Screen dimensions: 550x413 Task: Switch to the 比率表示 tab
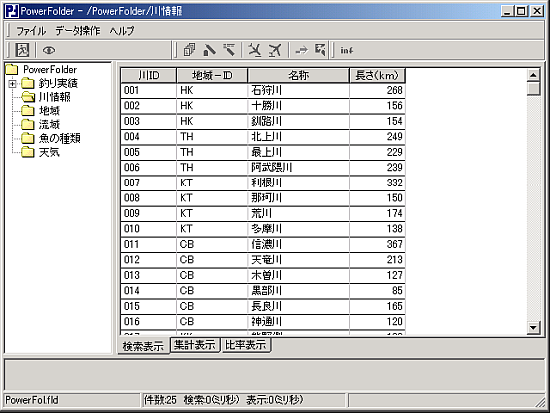tap(246, 345)
